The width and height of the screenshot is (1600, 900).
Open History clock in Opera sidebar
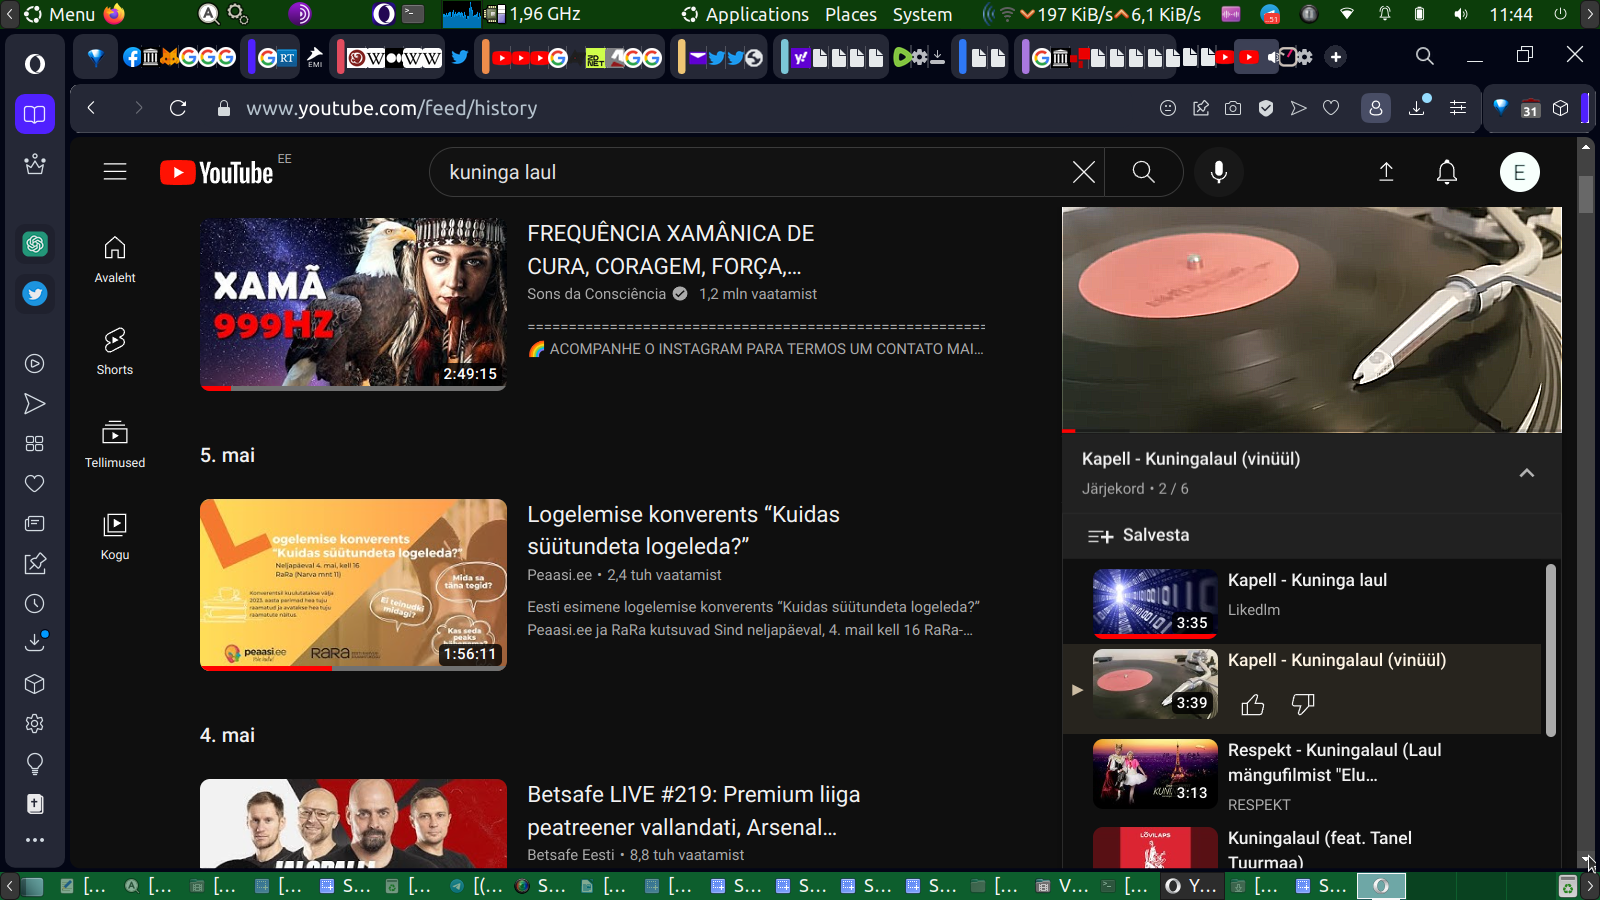pos(35,603)
